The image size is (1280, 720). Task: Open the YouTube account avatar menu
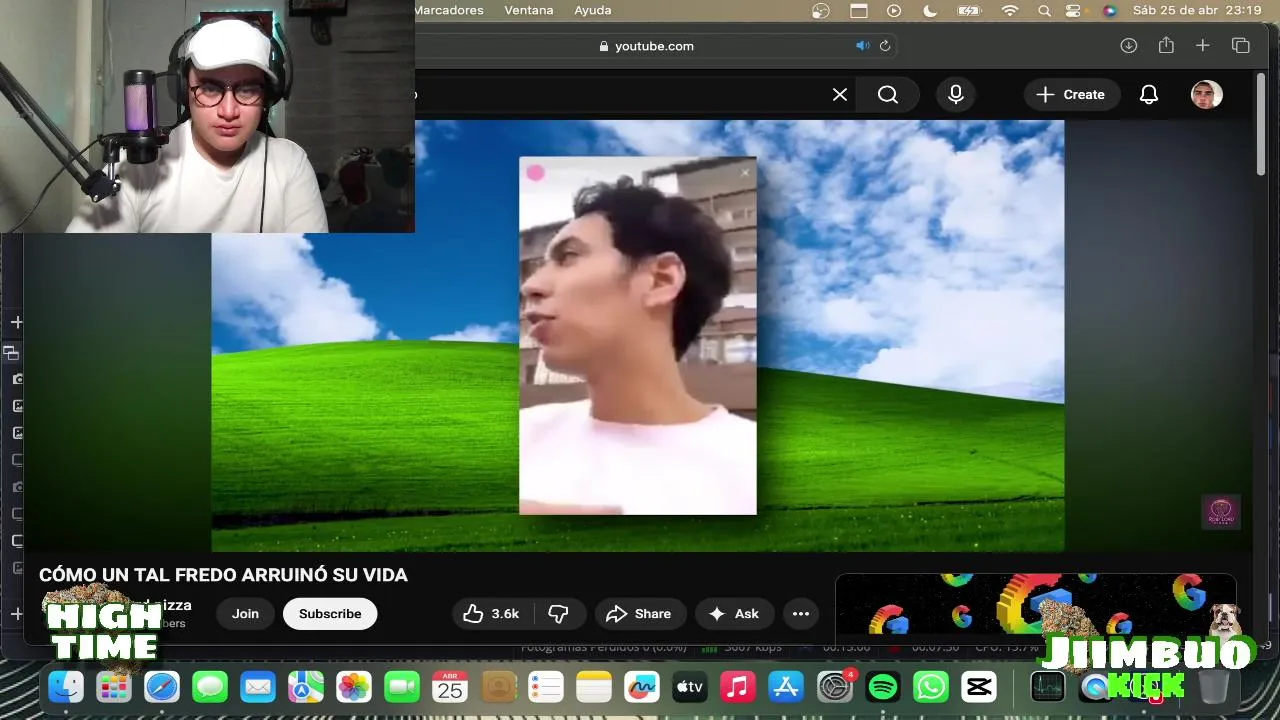point(1207,95)
